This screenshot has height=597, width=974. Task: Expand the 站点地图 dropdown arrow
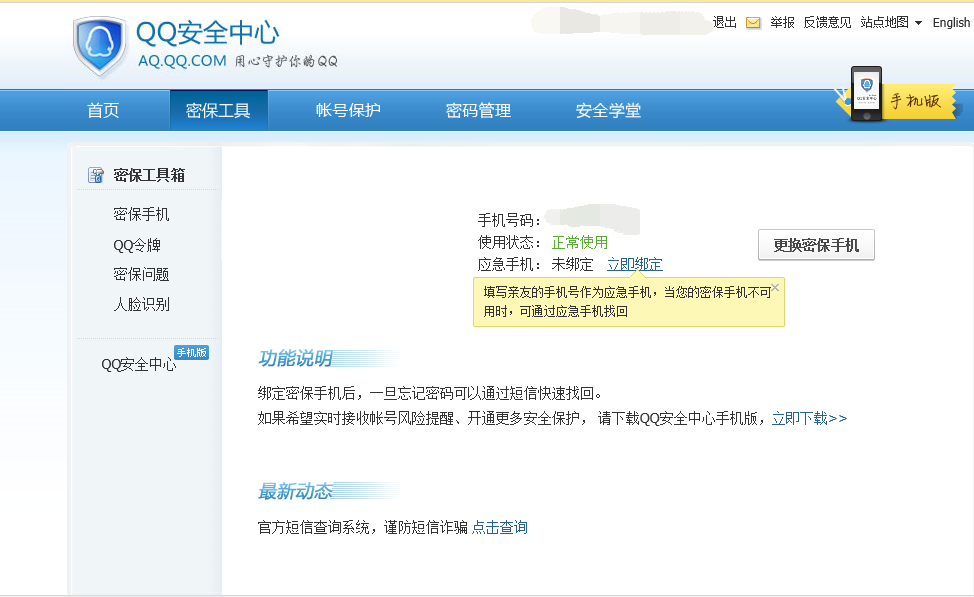918,23
